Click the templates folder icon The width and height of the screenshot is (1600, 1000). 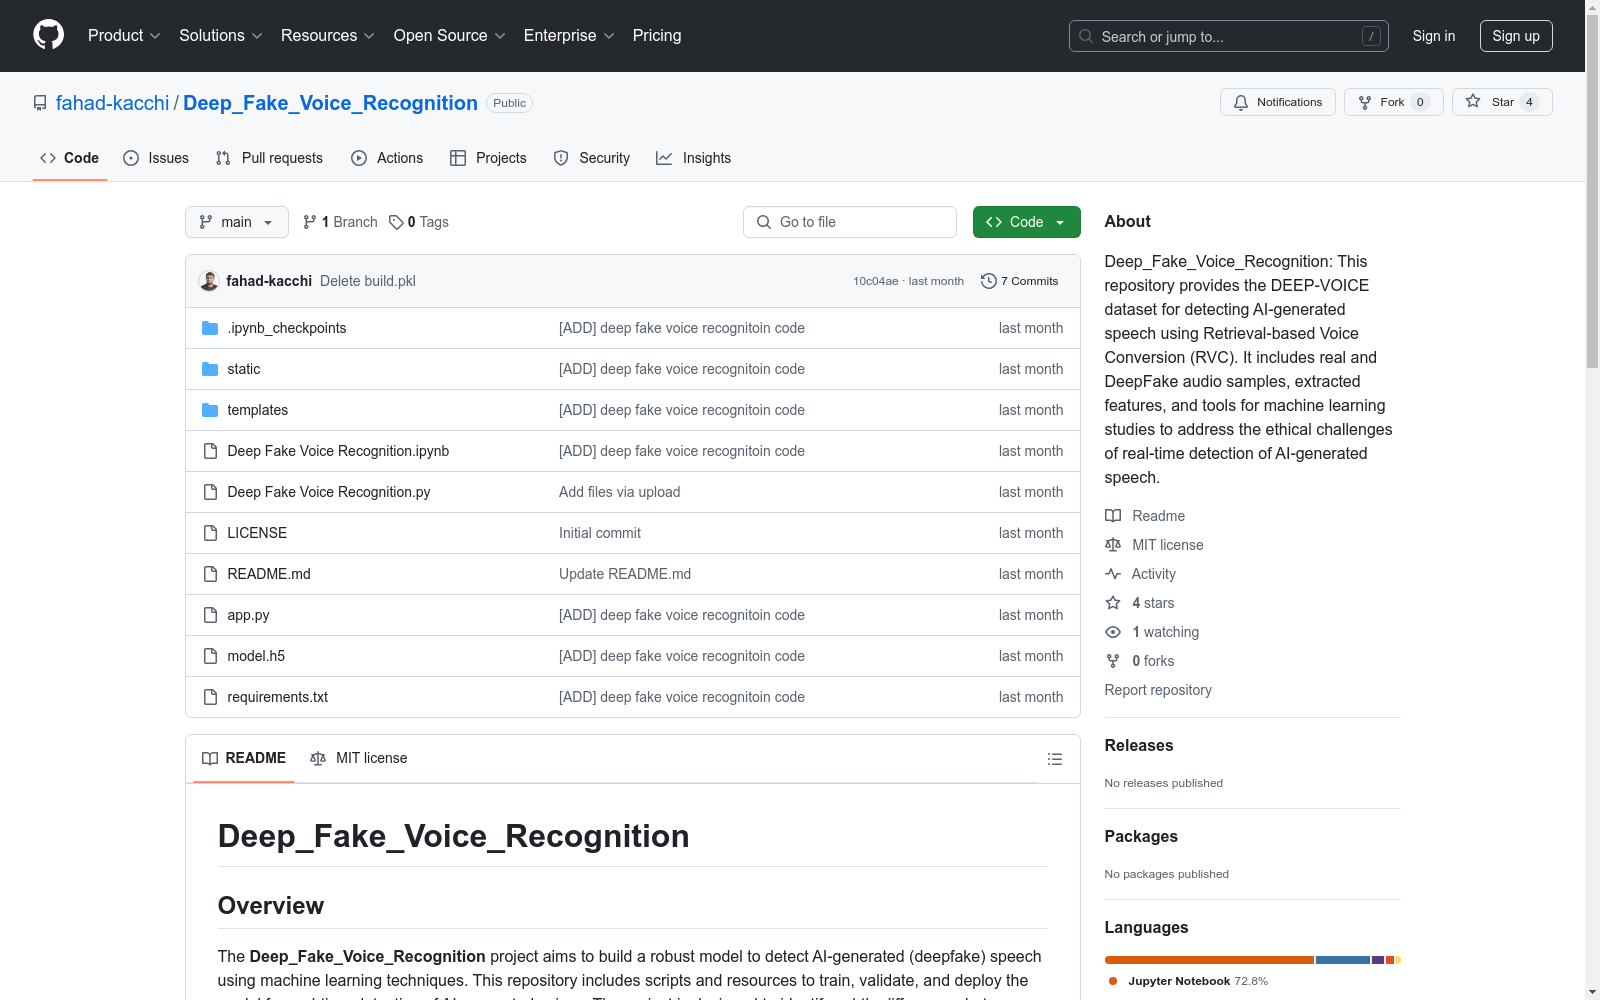coord(210,410)
